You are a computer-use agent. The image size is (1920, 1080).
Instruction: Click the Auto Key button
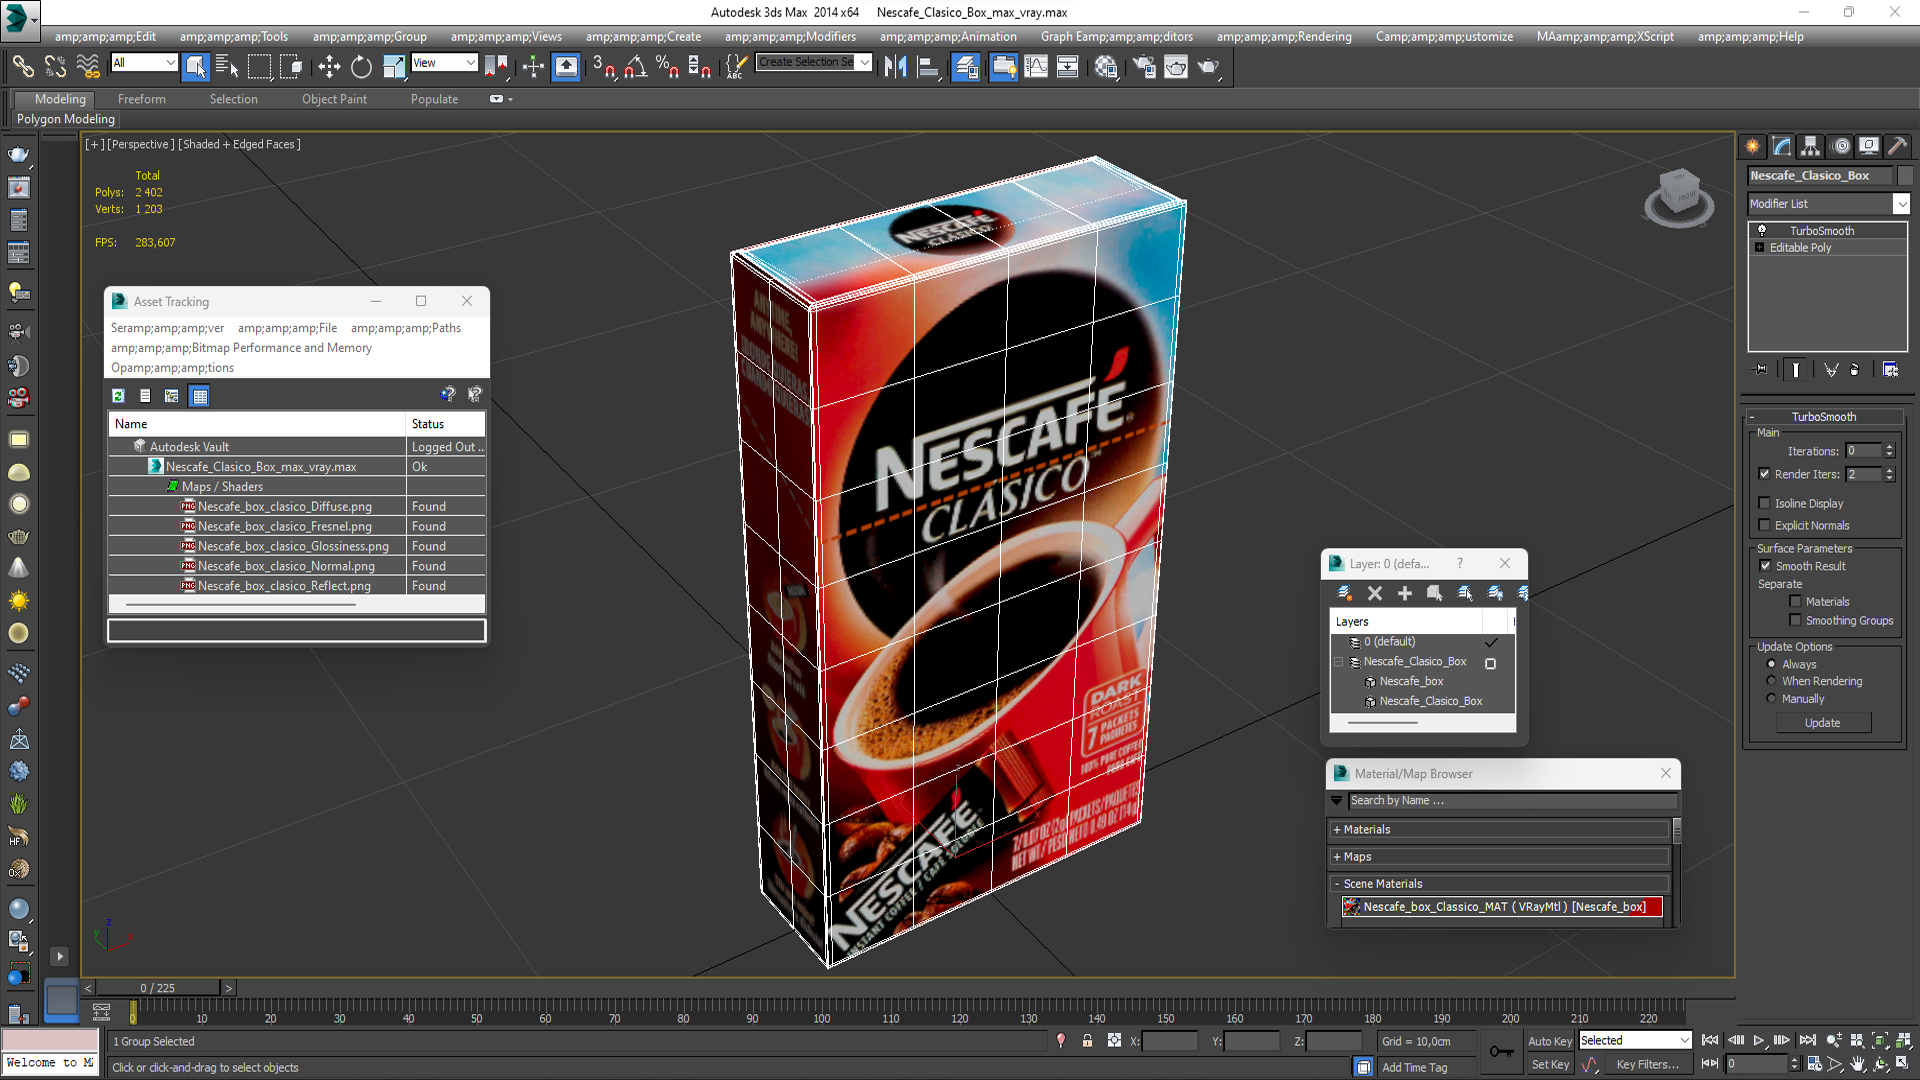[1549, 1041]
